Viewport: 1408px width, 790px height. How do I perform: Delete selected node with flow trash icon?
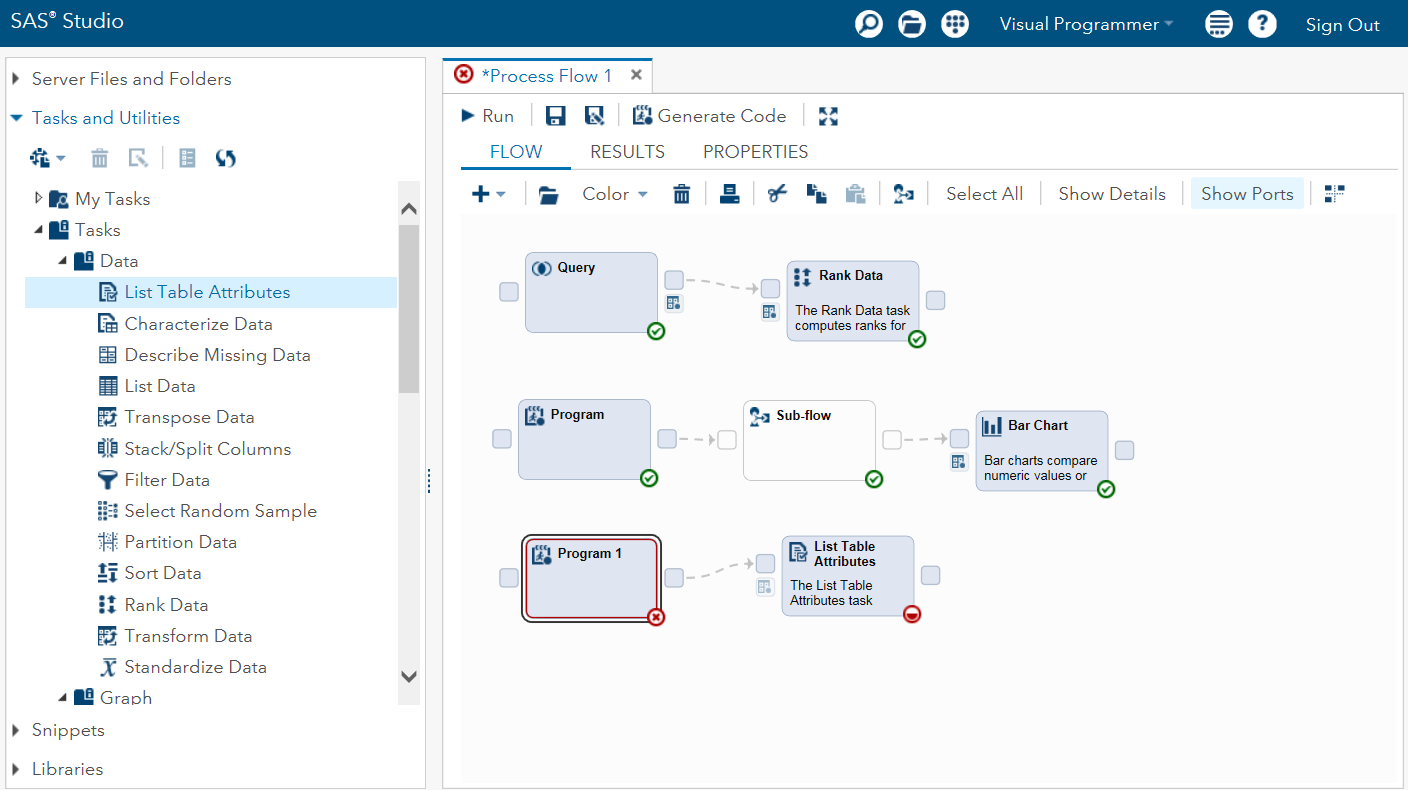tap(682, 194)
